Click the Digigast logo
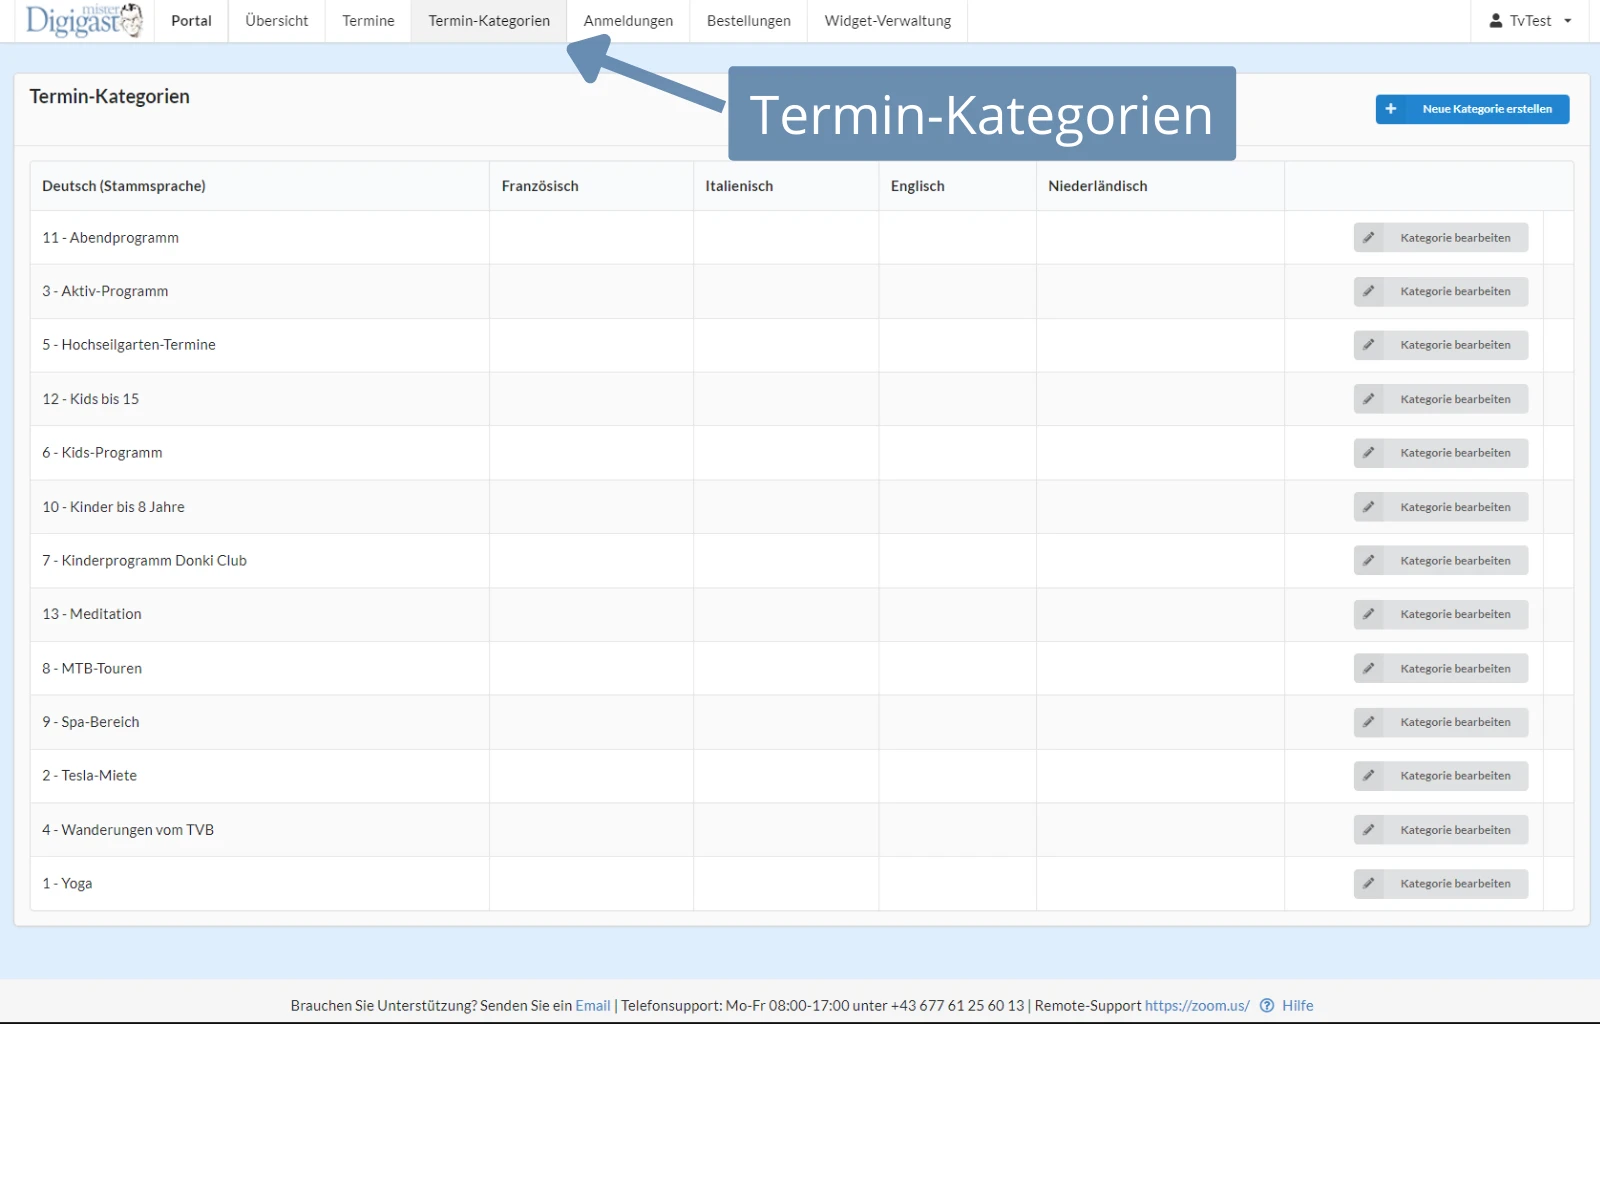Image resolution: width=1600 pixels, height=1200 pixels. 80,20
